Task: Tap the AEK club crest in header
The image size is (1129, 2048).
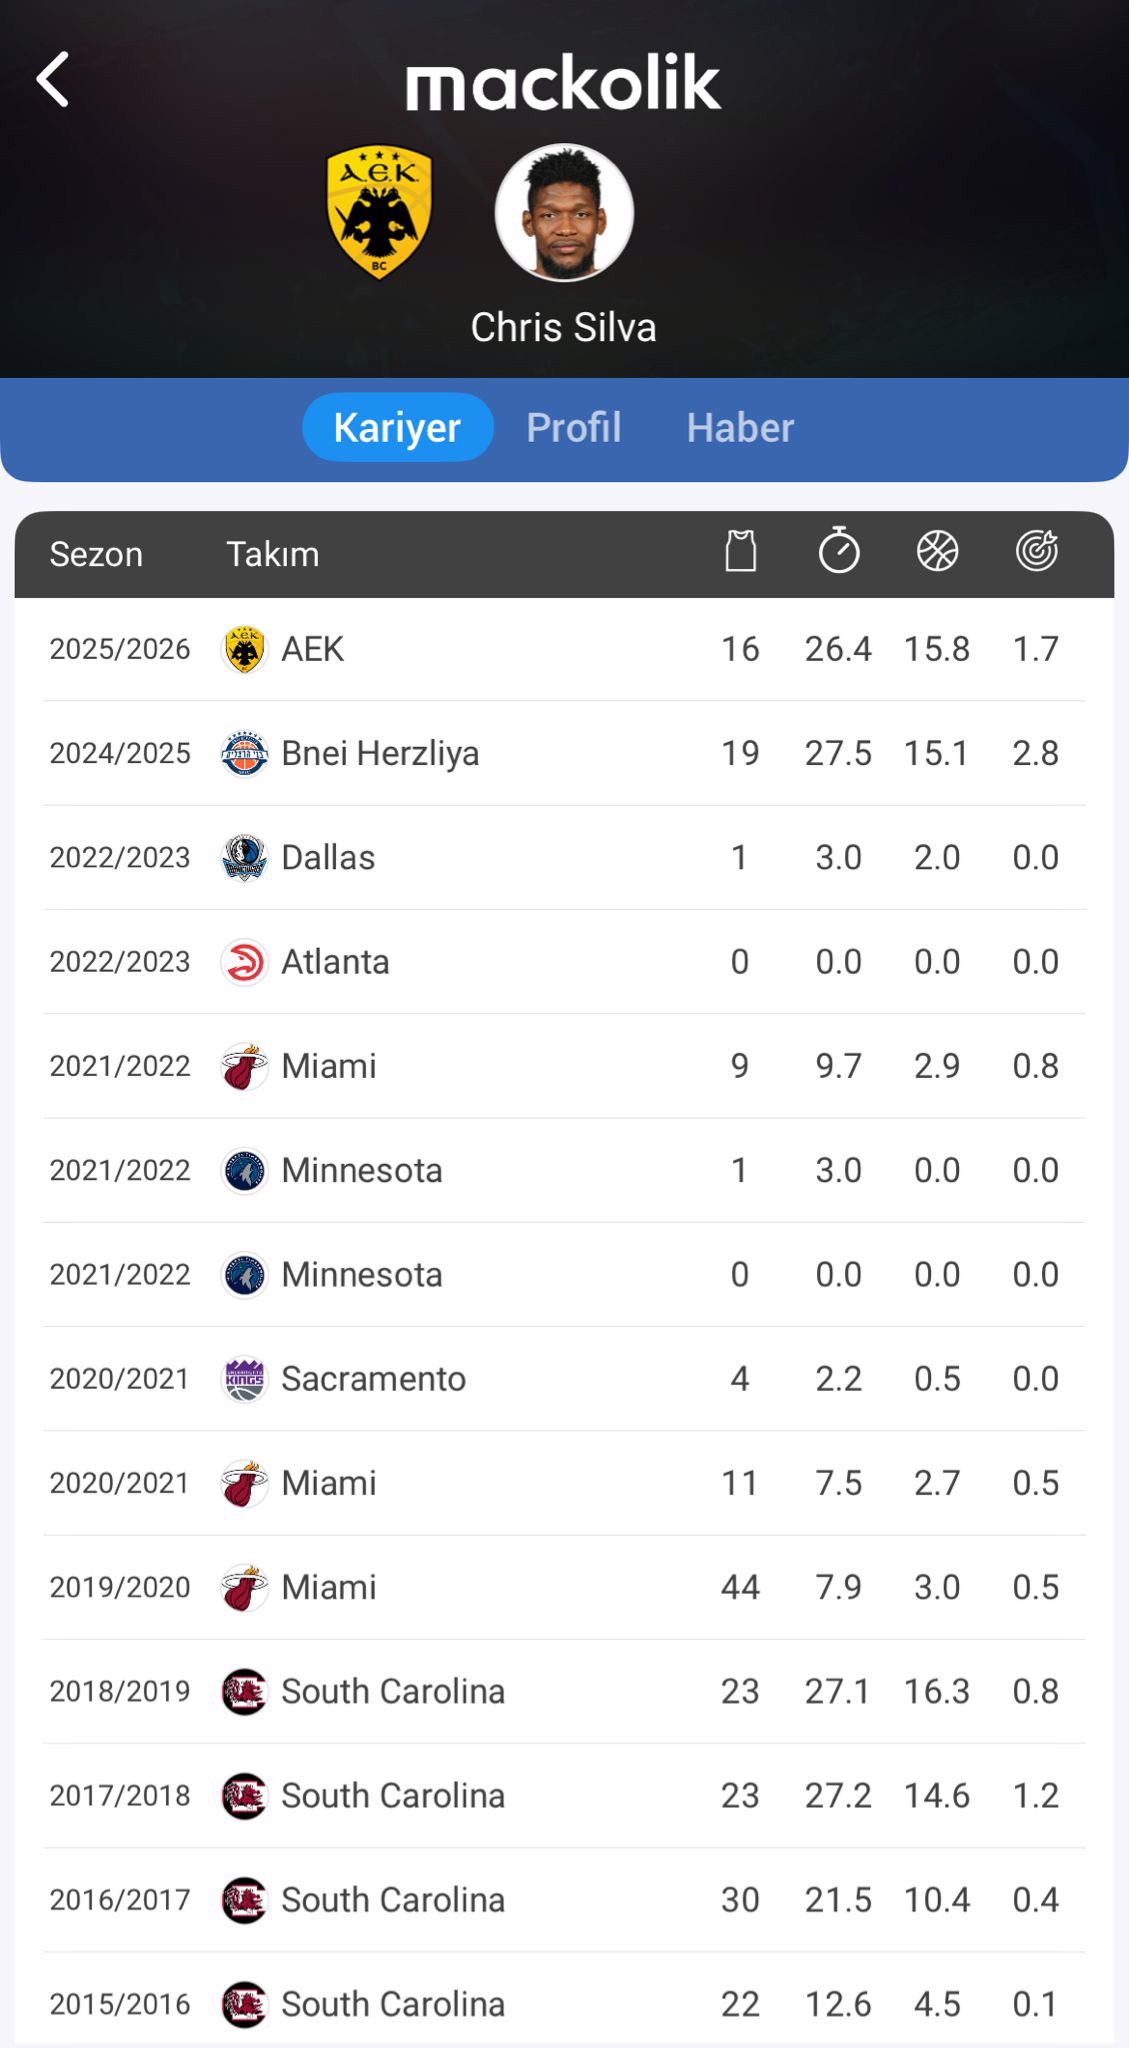Action: pyautogui.click(x=379, y=212)
